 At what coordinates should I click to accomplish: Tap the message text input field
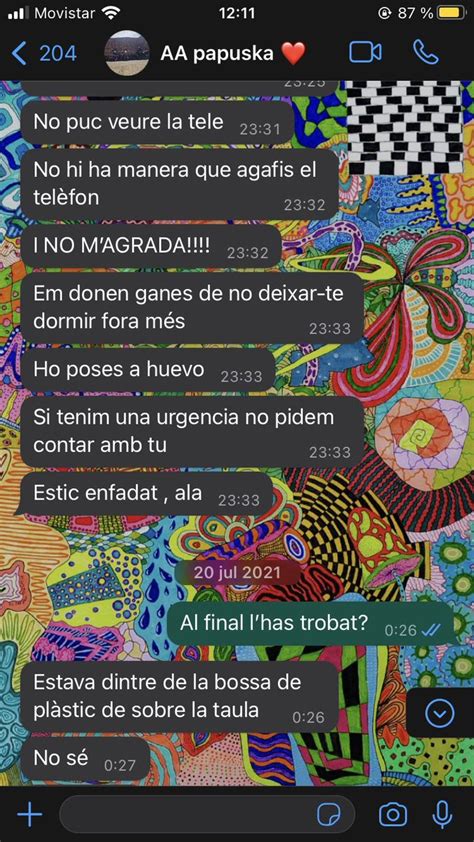click(207, 815)
